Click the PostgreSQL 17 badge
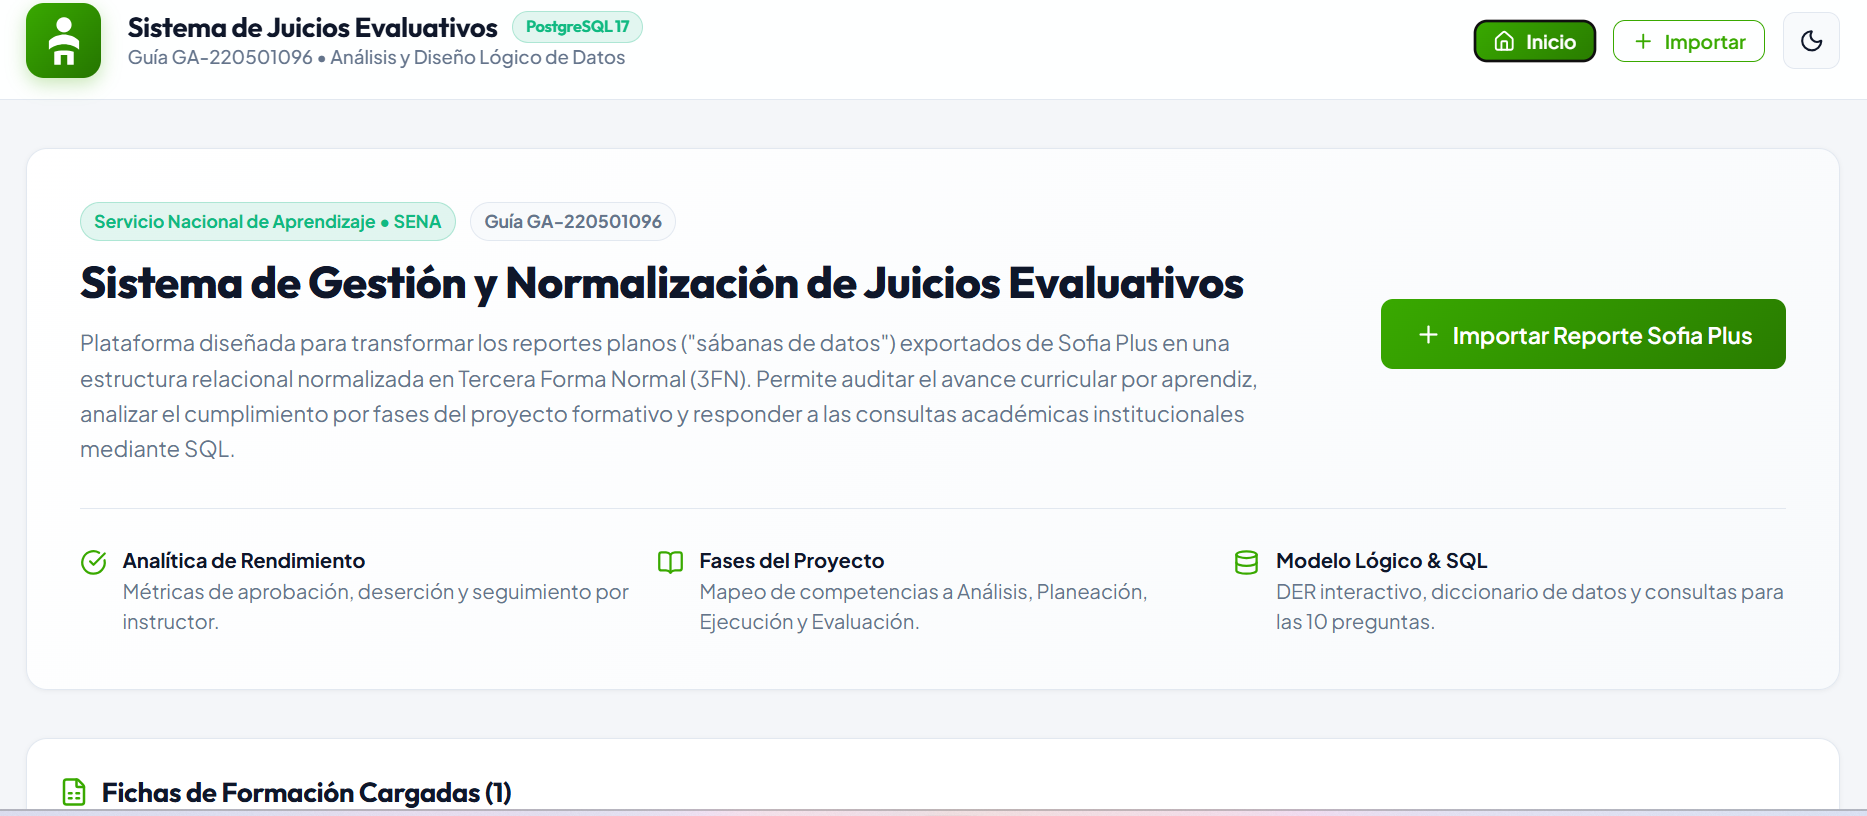Viewport: 1867px width, 816px height. coord(577,27)
